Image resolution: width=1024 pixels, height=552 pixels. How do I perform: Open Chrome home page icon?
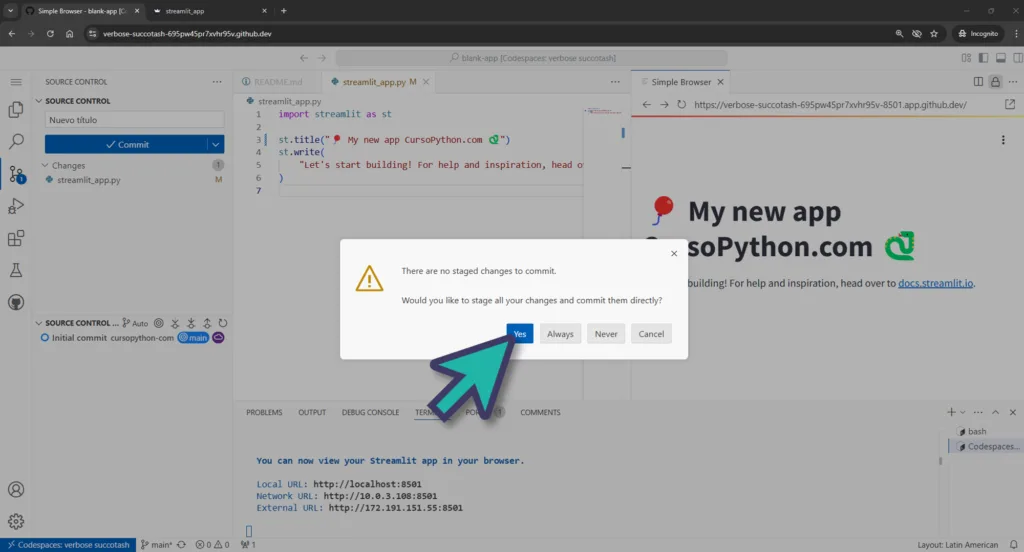pos(69,33)
